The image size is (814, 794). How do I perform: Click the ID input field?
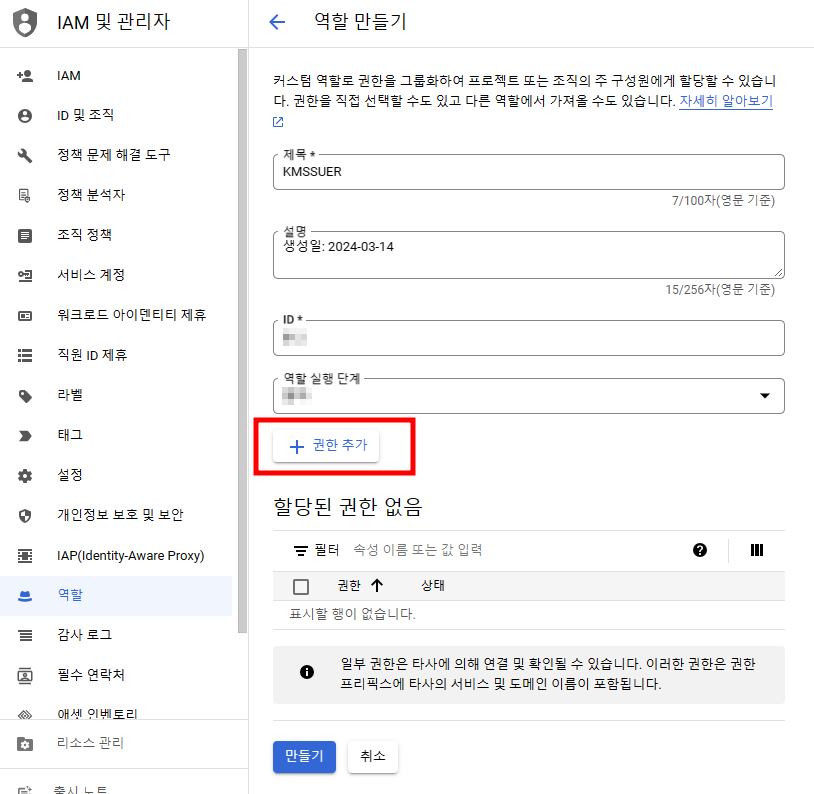point(528,338)
